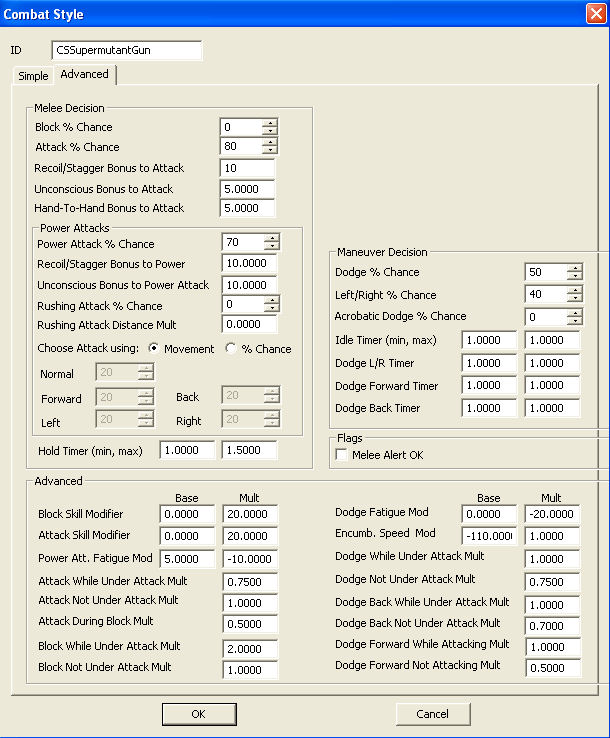610x738 pixels.
Task: Click Block Skill Modifier Mult field
Action: click(250, 514)
